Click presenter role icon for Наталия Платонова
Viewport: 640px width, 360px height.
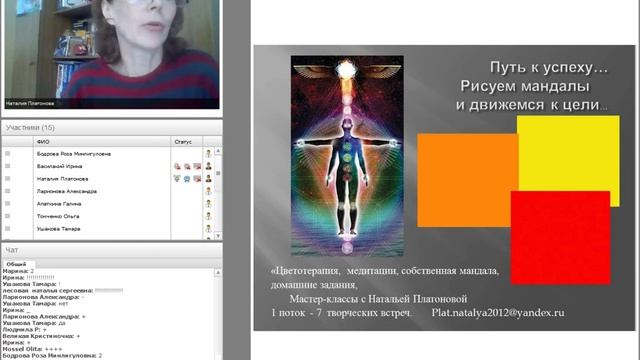click(209, 178)
